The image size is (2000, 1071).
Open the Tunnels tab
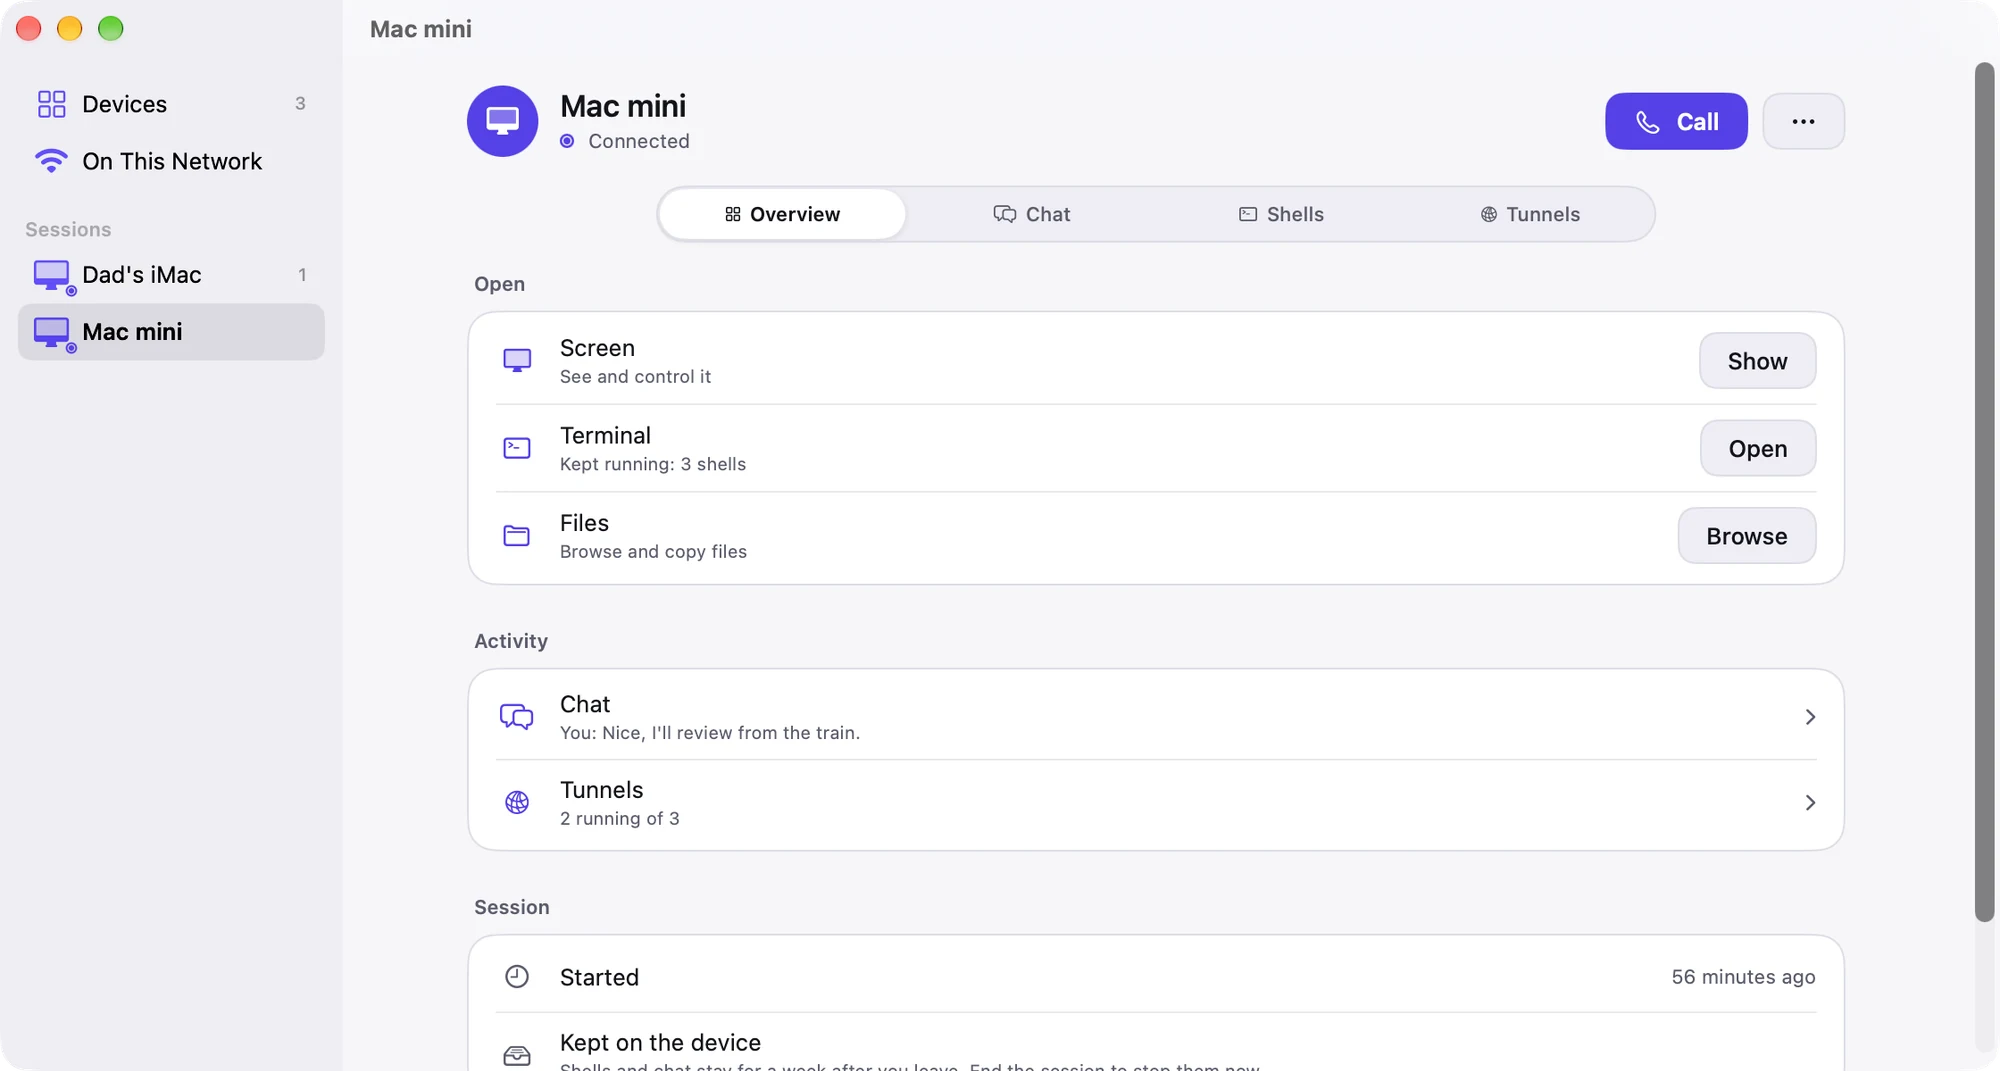(x=1529, y=214)
